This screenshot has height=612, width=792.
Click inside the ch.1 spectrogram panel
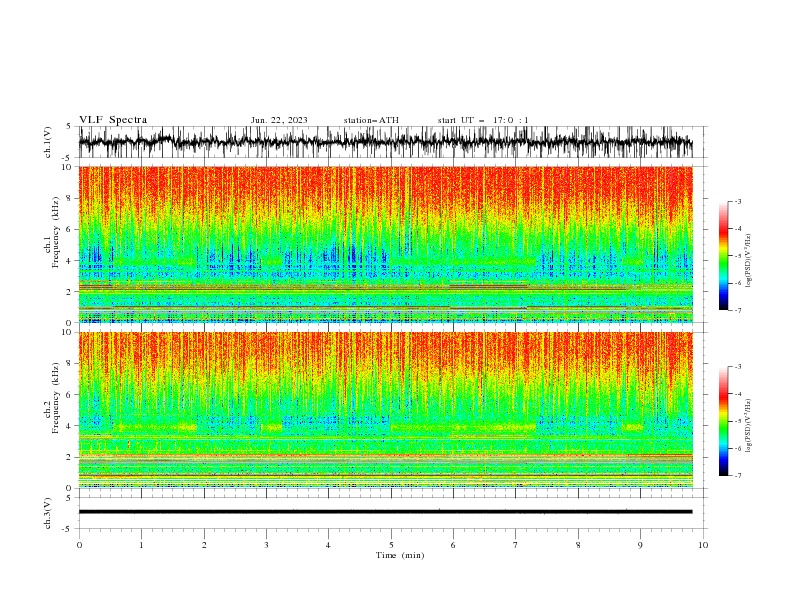385,244
